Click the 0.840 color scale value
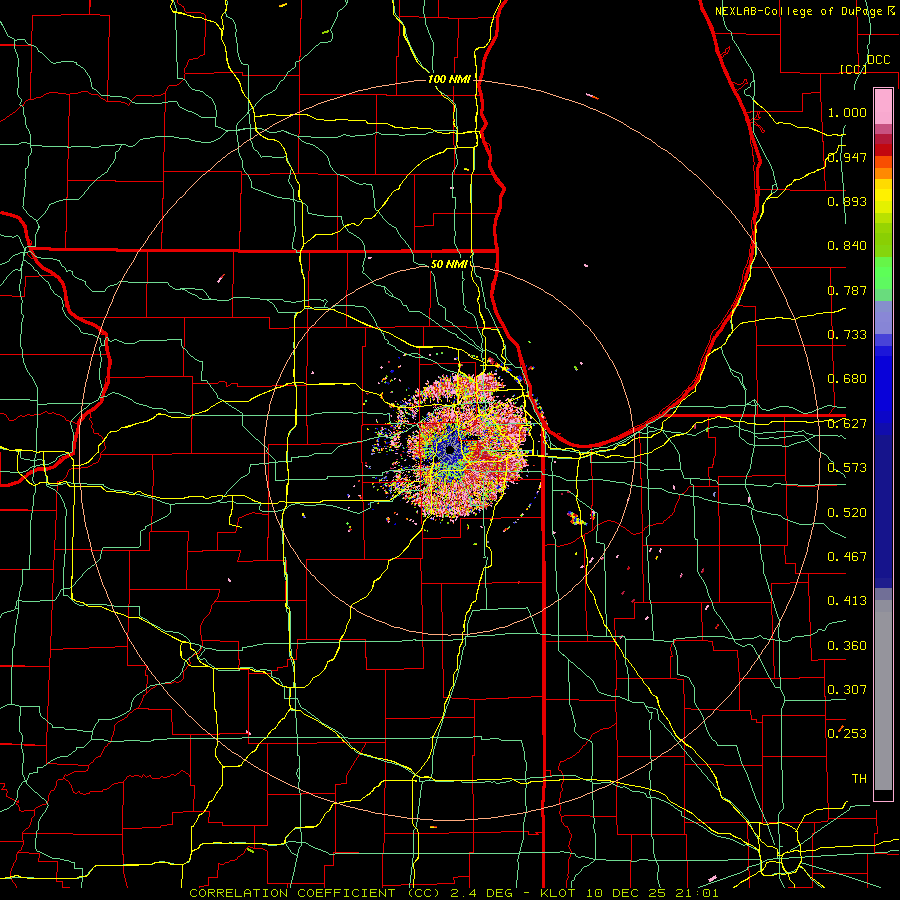Screen dimensions: 900x900 click(847, 246)
